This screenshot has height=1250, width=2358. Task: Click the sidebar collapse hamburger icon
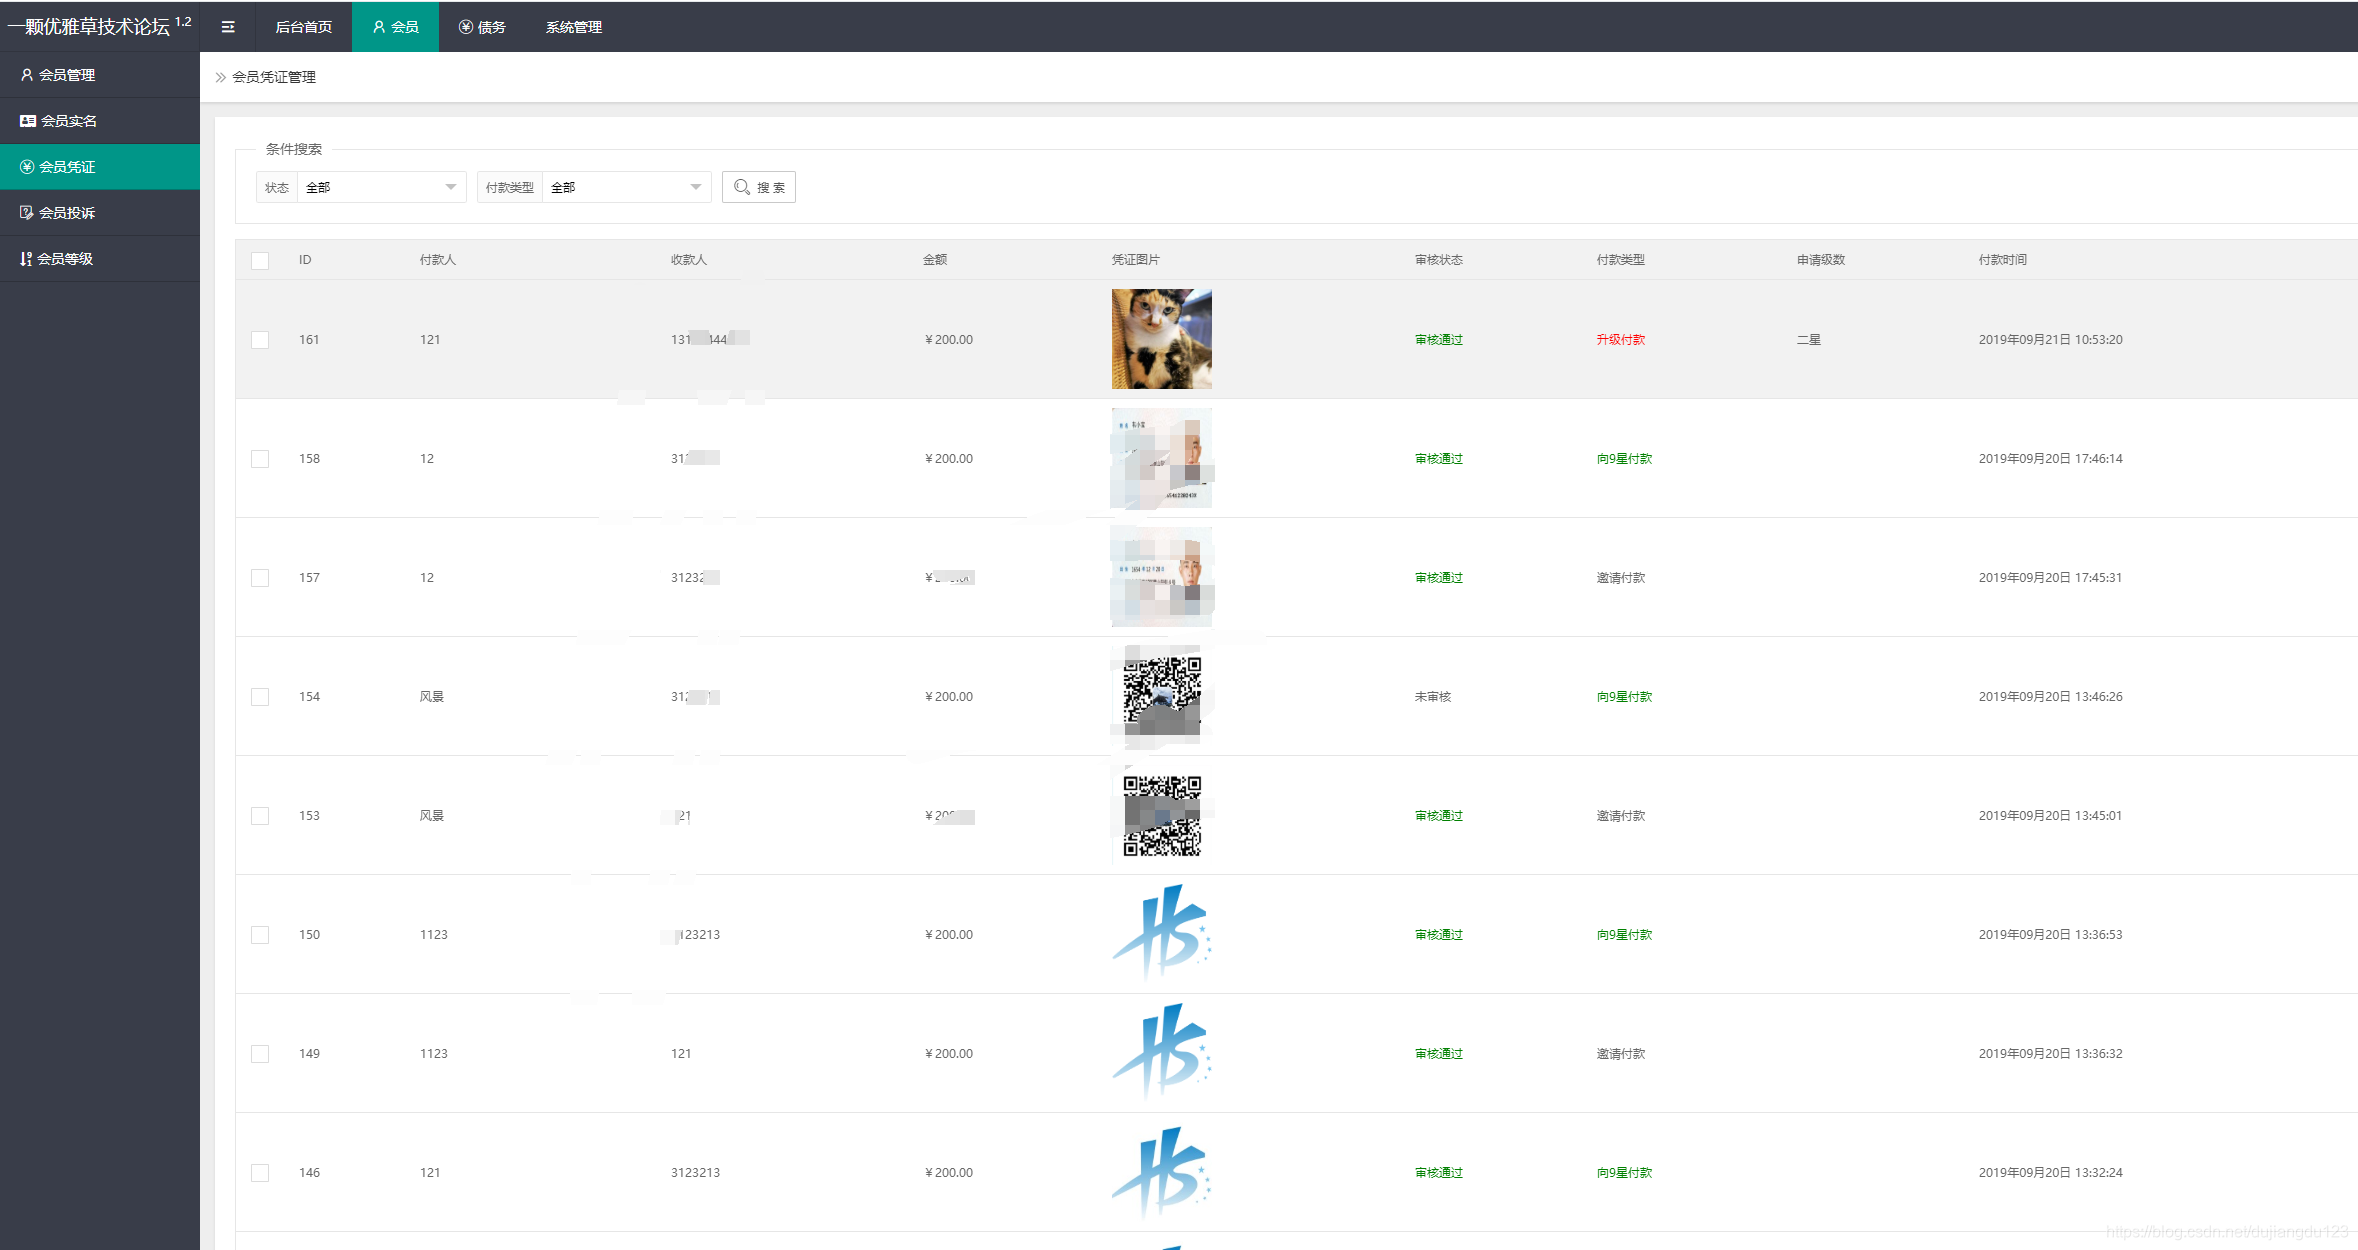[228, 27]
